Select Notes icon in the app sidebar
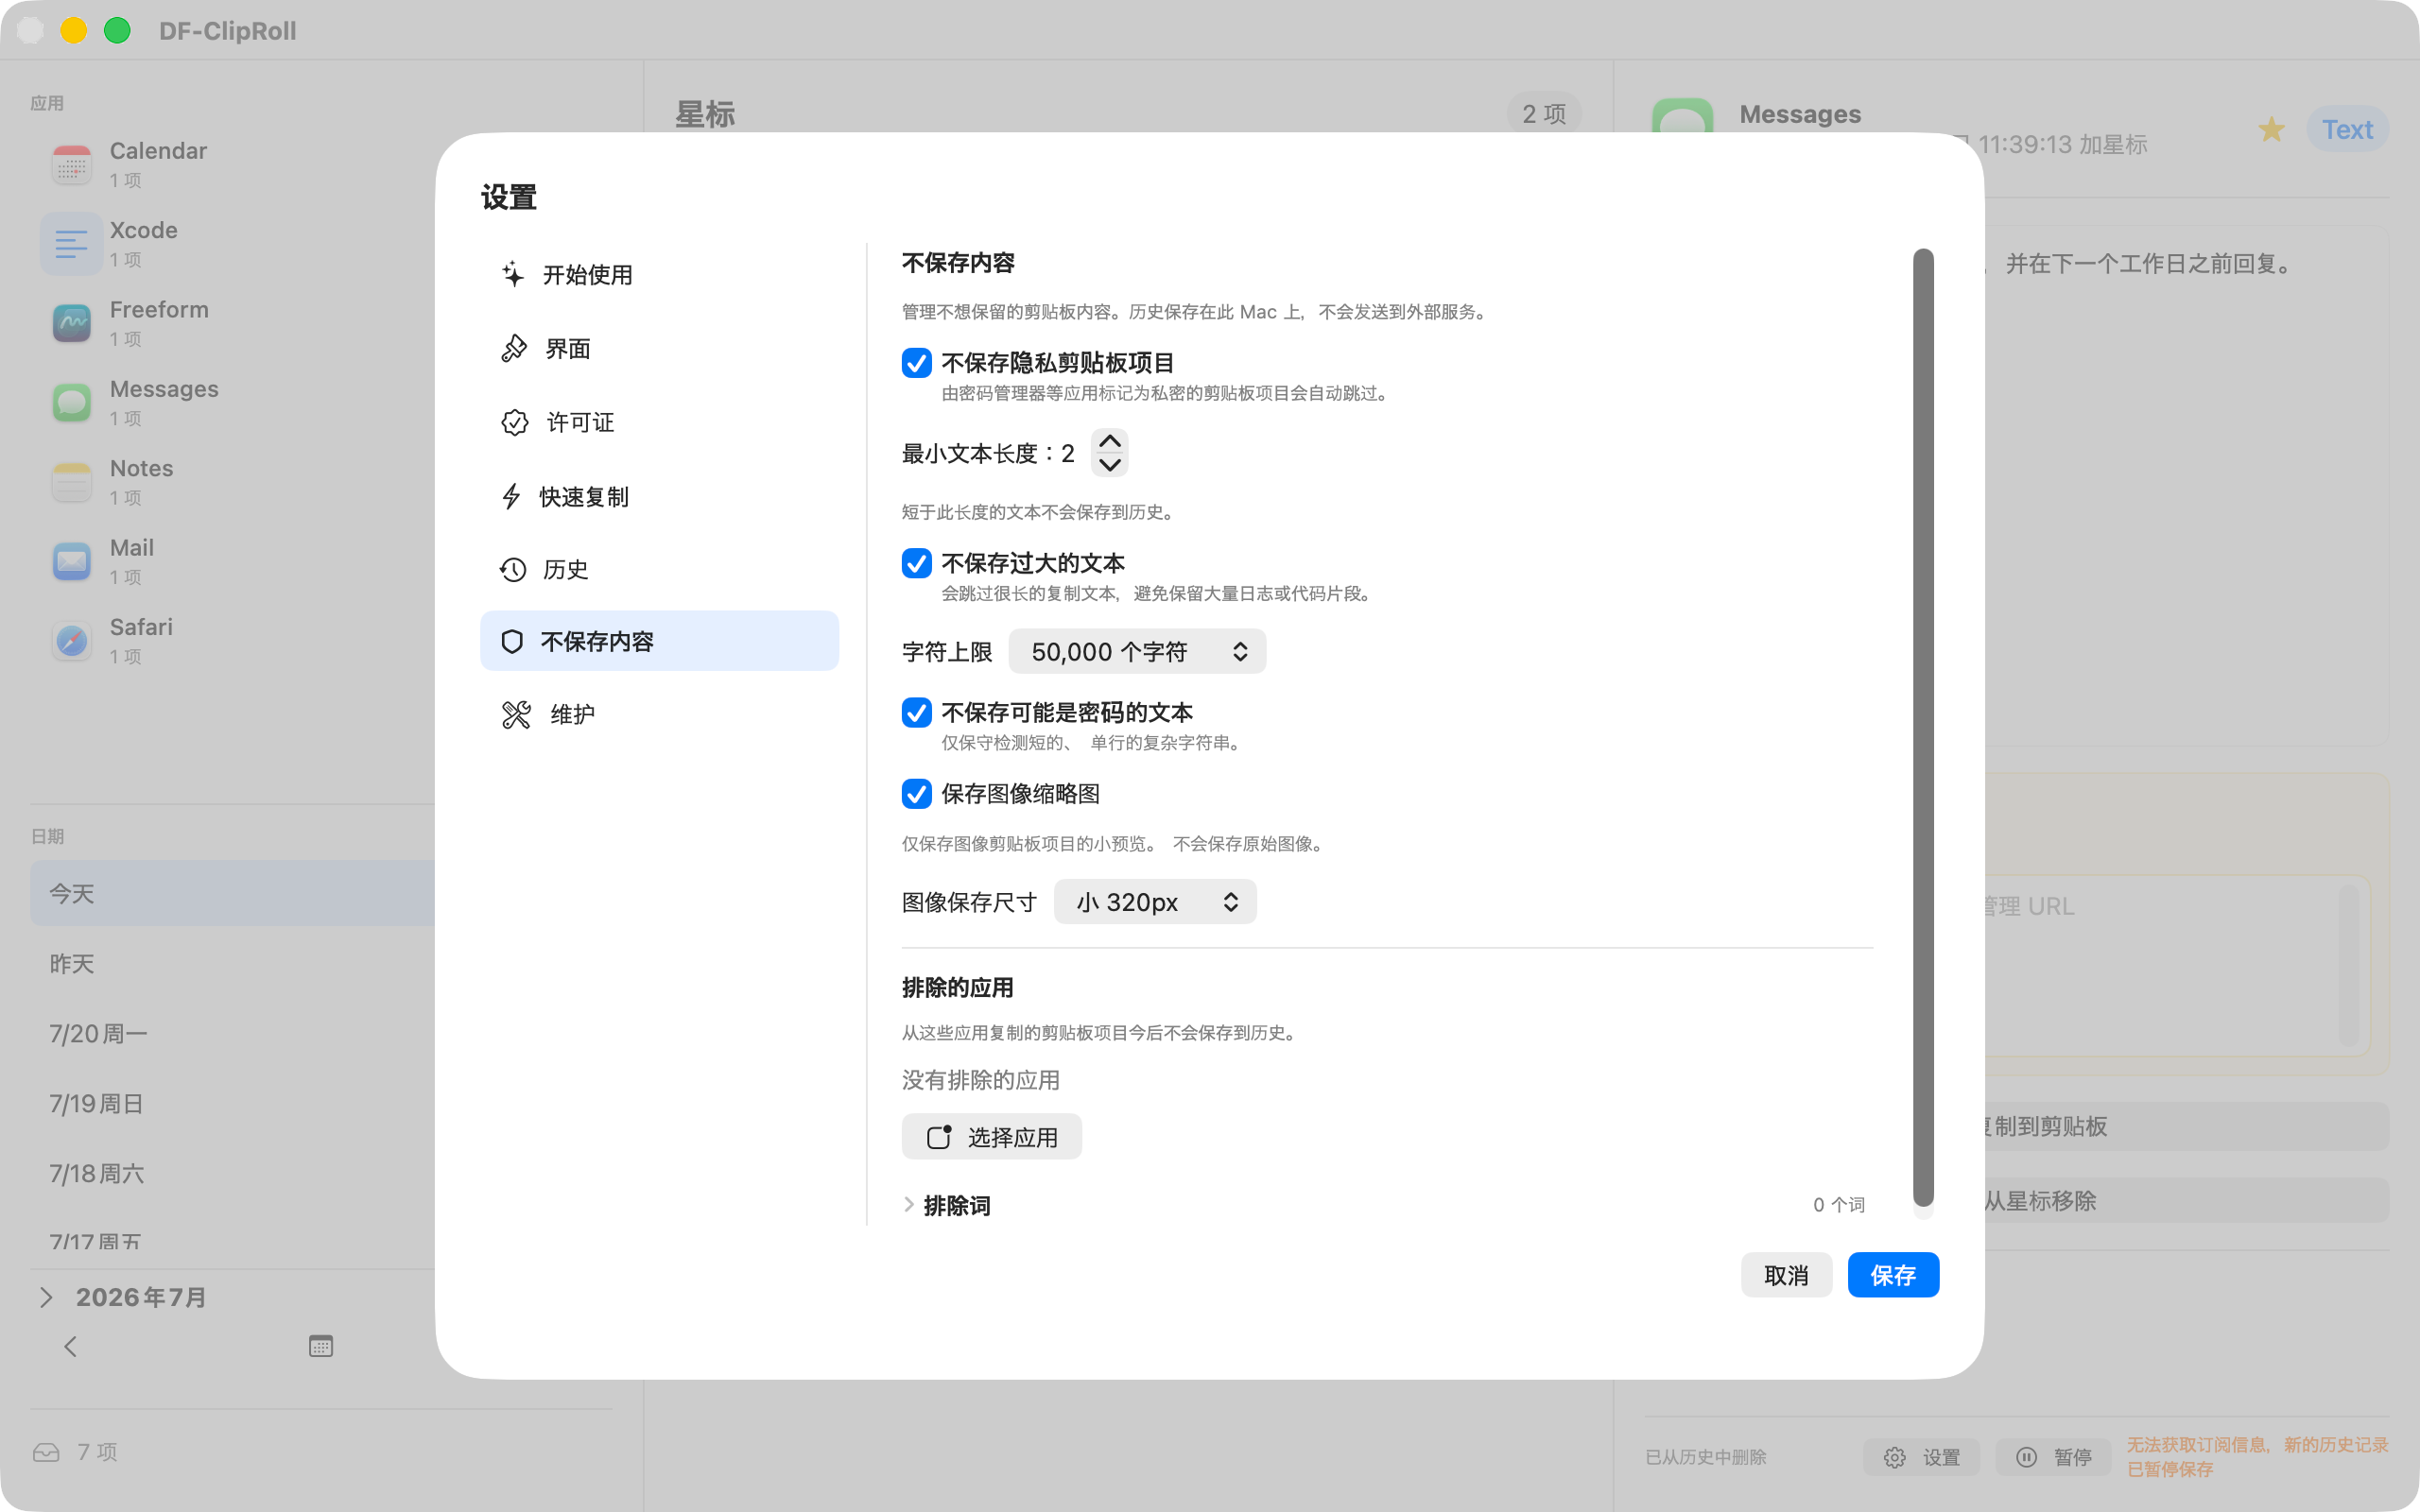Viewport: 2420px width, 1512px height. 72,482
